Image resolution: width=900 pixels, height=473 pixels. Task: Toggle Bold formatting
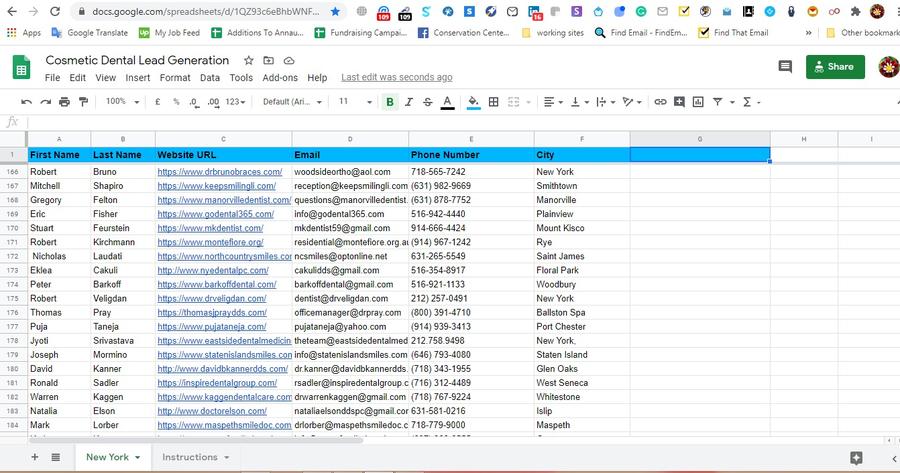point(390,102)
